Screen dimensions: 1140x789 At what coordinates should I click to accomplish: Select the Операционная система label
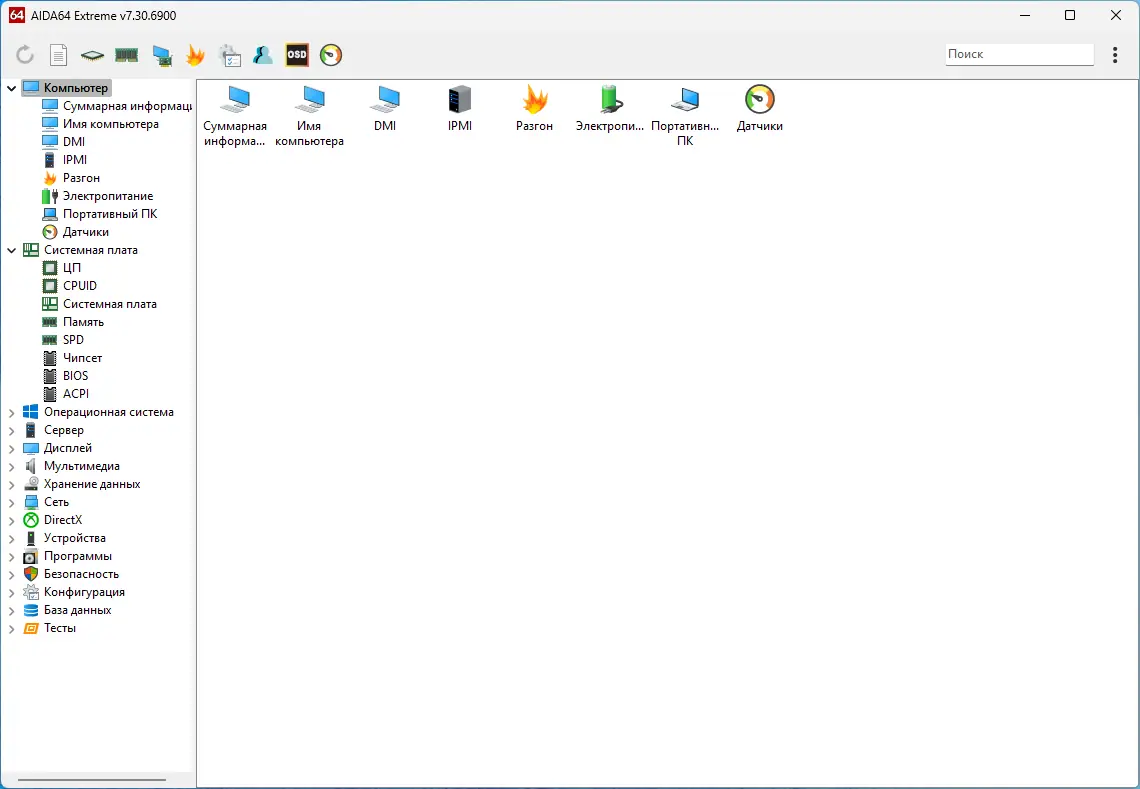click(109, 412)
